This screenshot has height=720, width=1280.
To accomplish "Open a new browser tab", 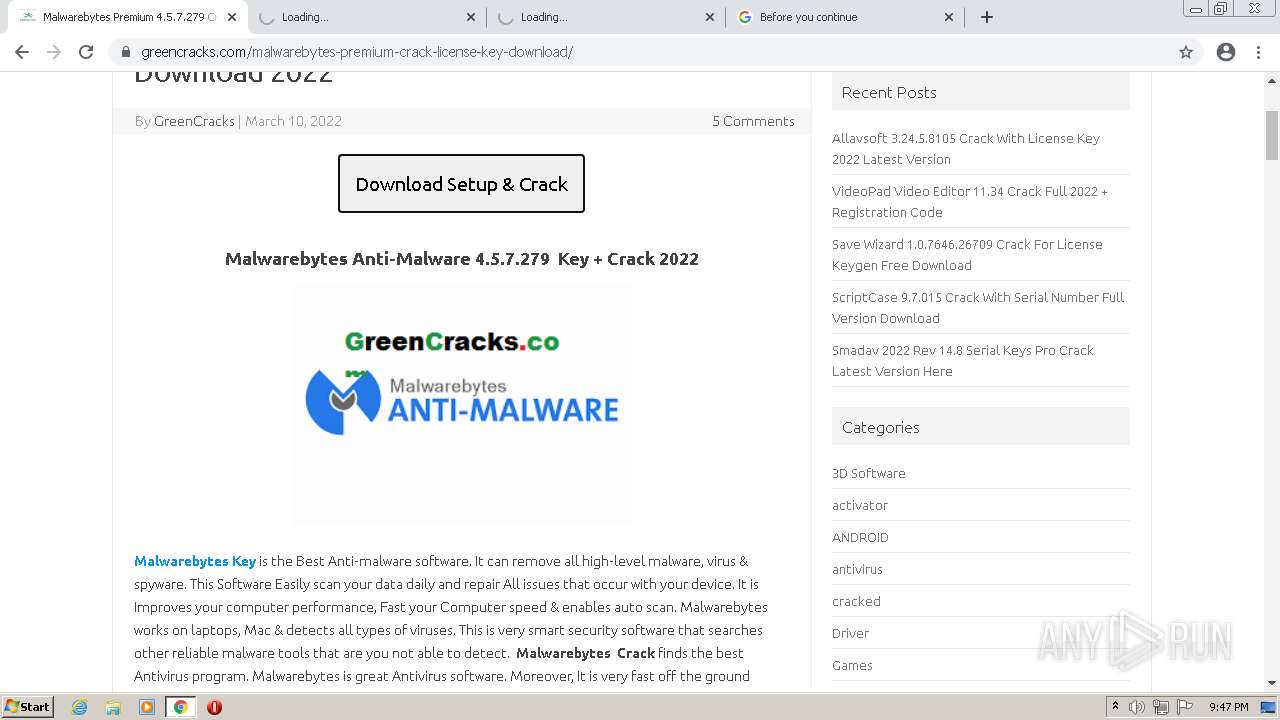I will click(x=987, y=17).
